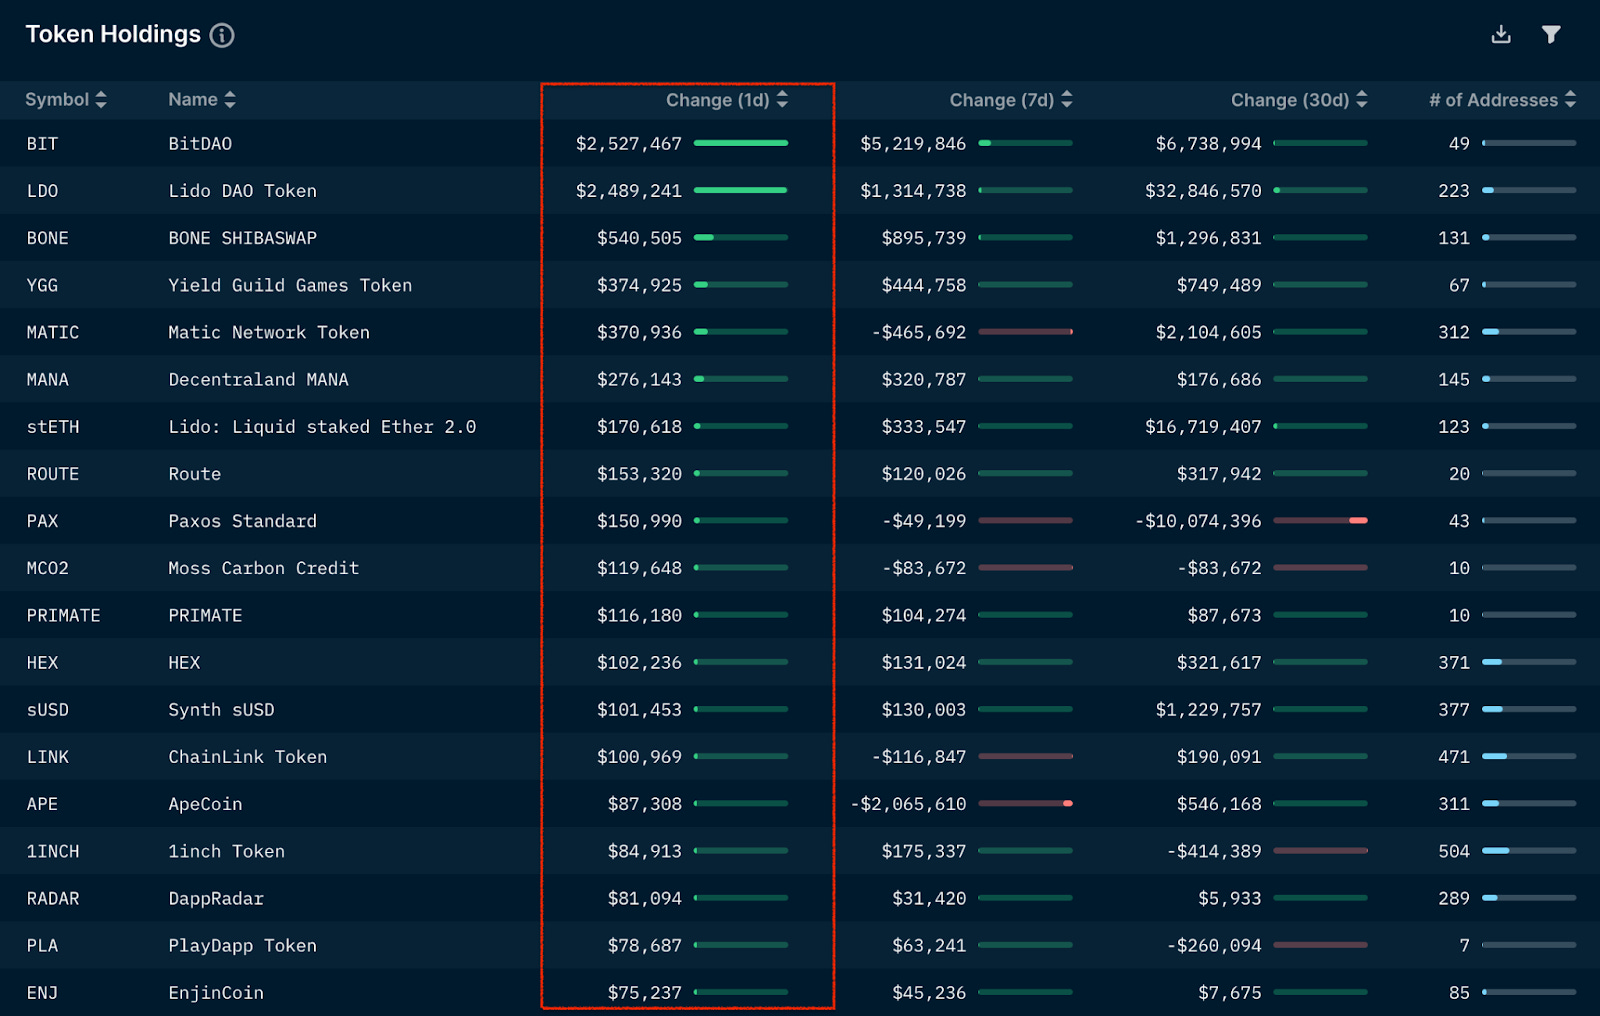
Task: Select the PAX symbol cell
Action: tap(43, 521)
